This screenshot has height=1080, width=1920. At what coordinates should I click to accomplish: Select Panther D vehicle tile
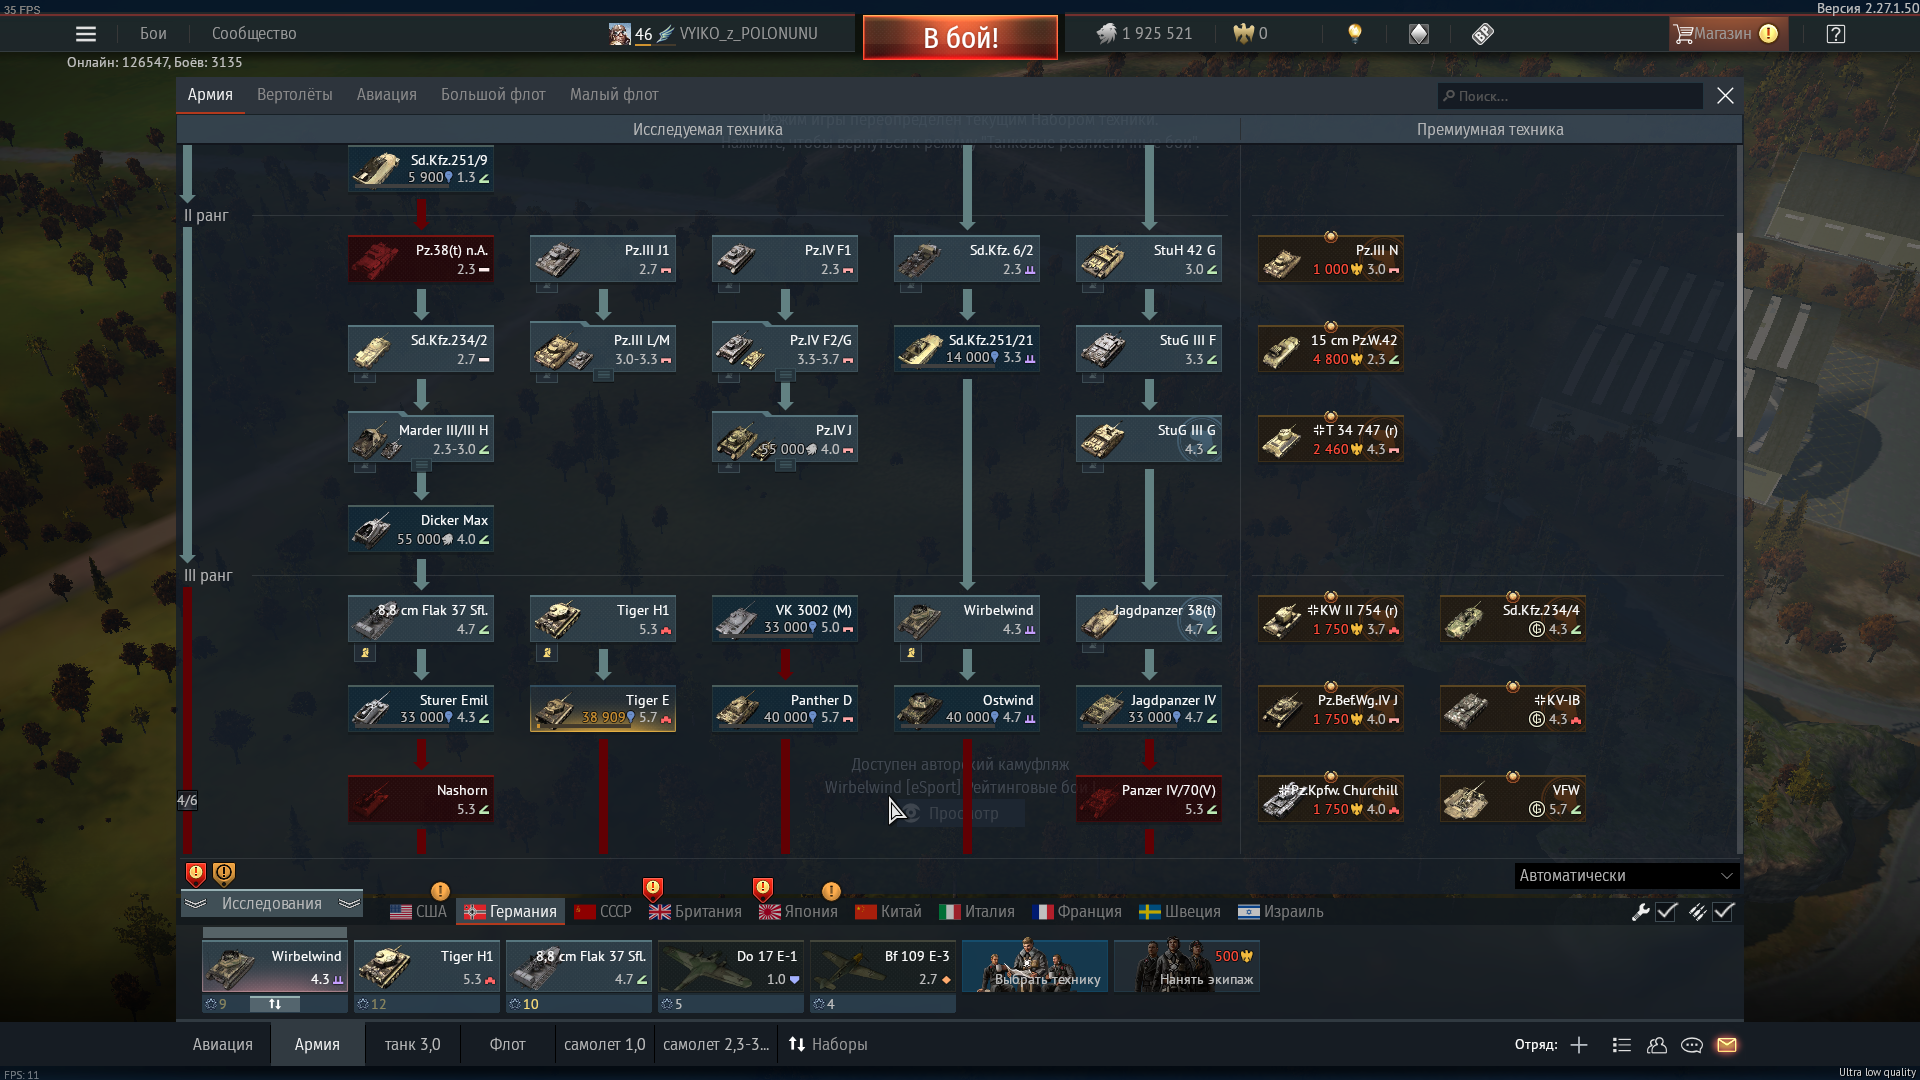point(785,708)
